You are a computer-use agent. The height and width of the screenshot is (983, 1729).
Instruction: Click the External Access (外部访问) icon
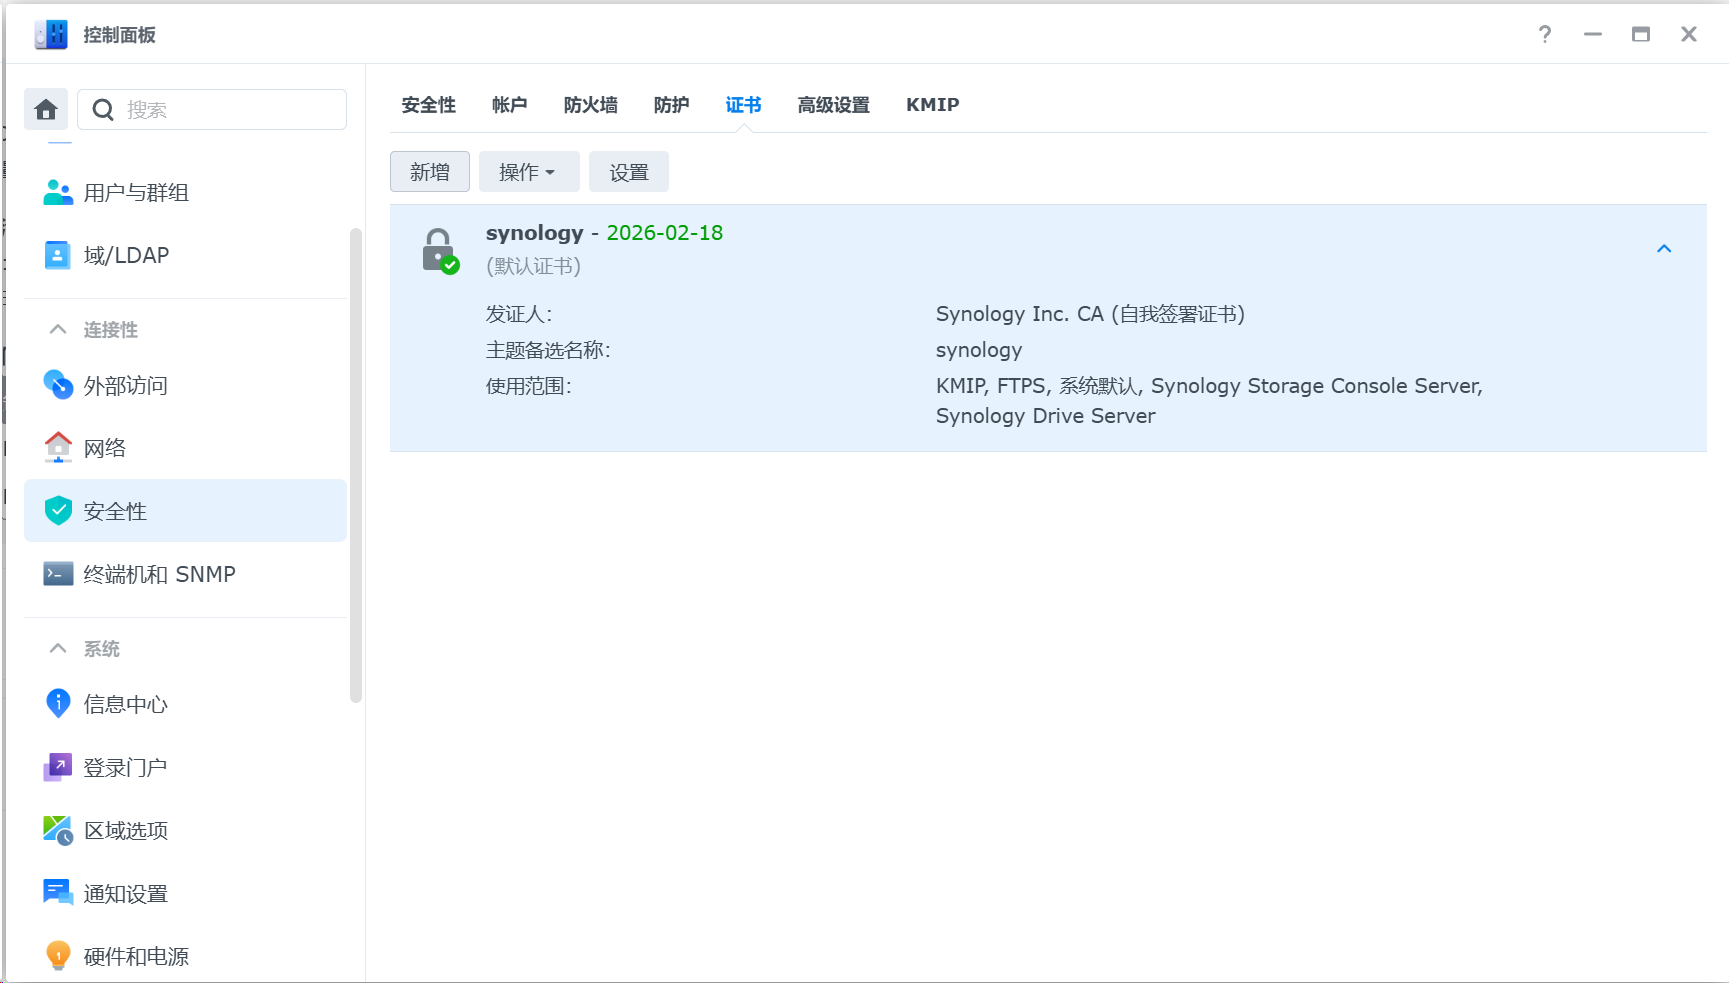58,385
